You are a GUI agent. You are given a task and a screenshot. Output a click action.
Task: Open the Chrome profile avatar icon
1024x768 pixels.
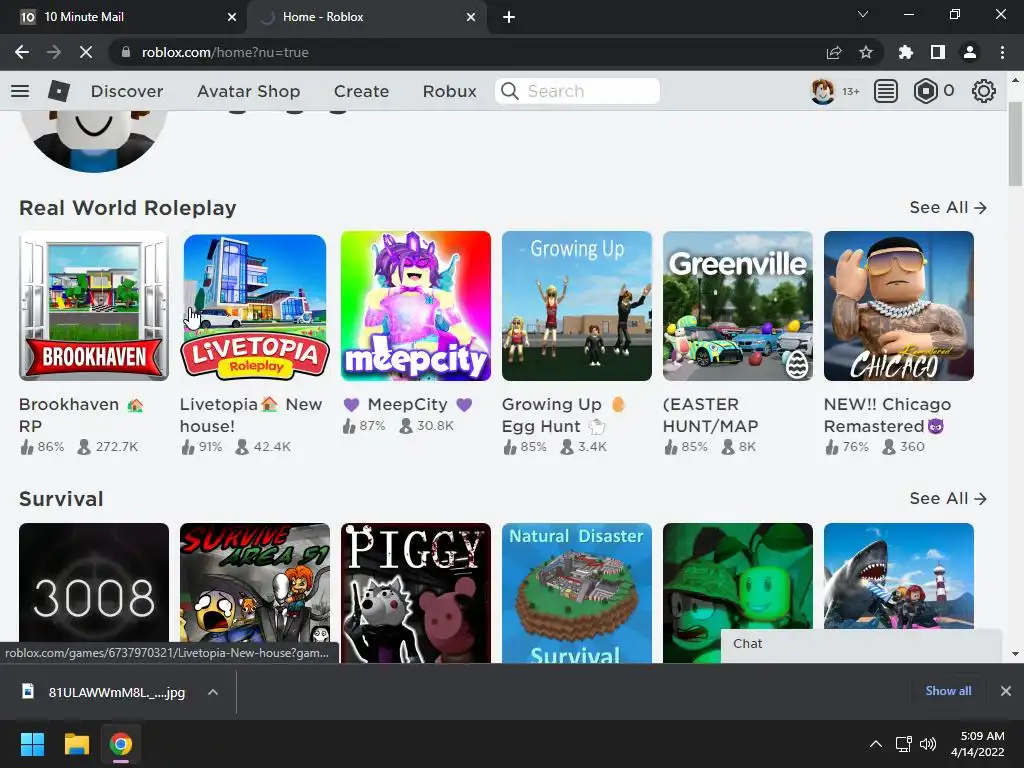(x=970, y=52)
